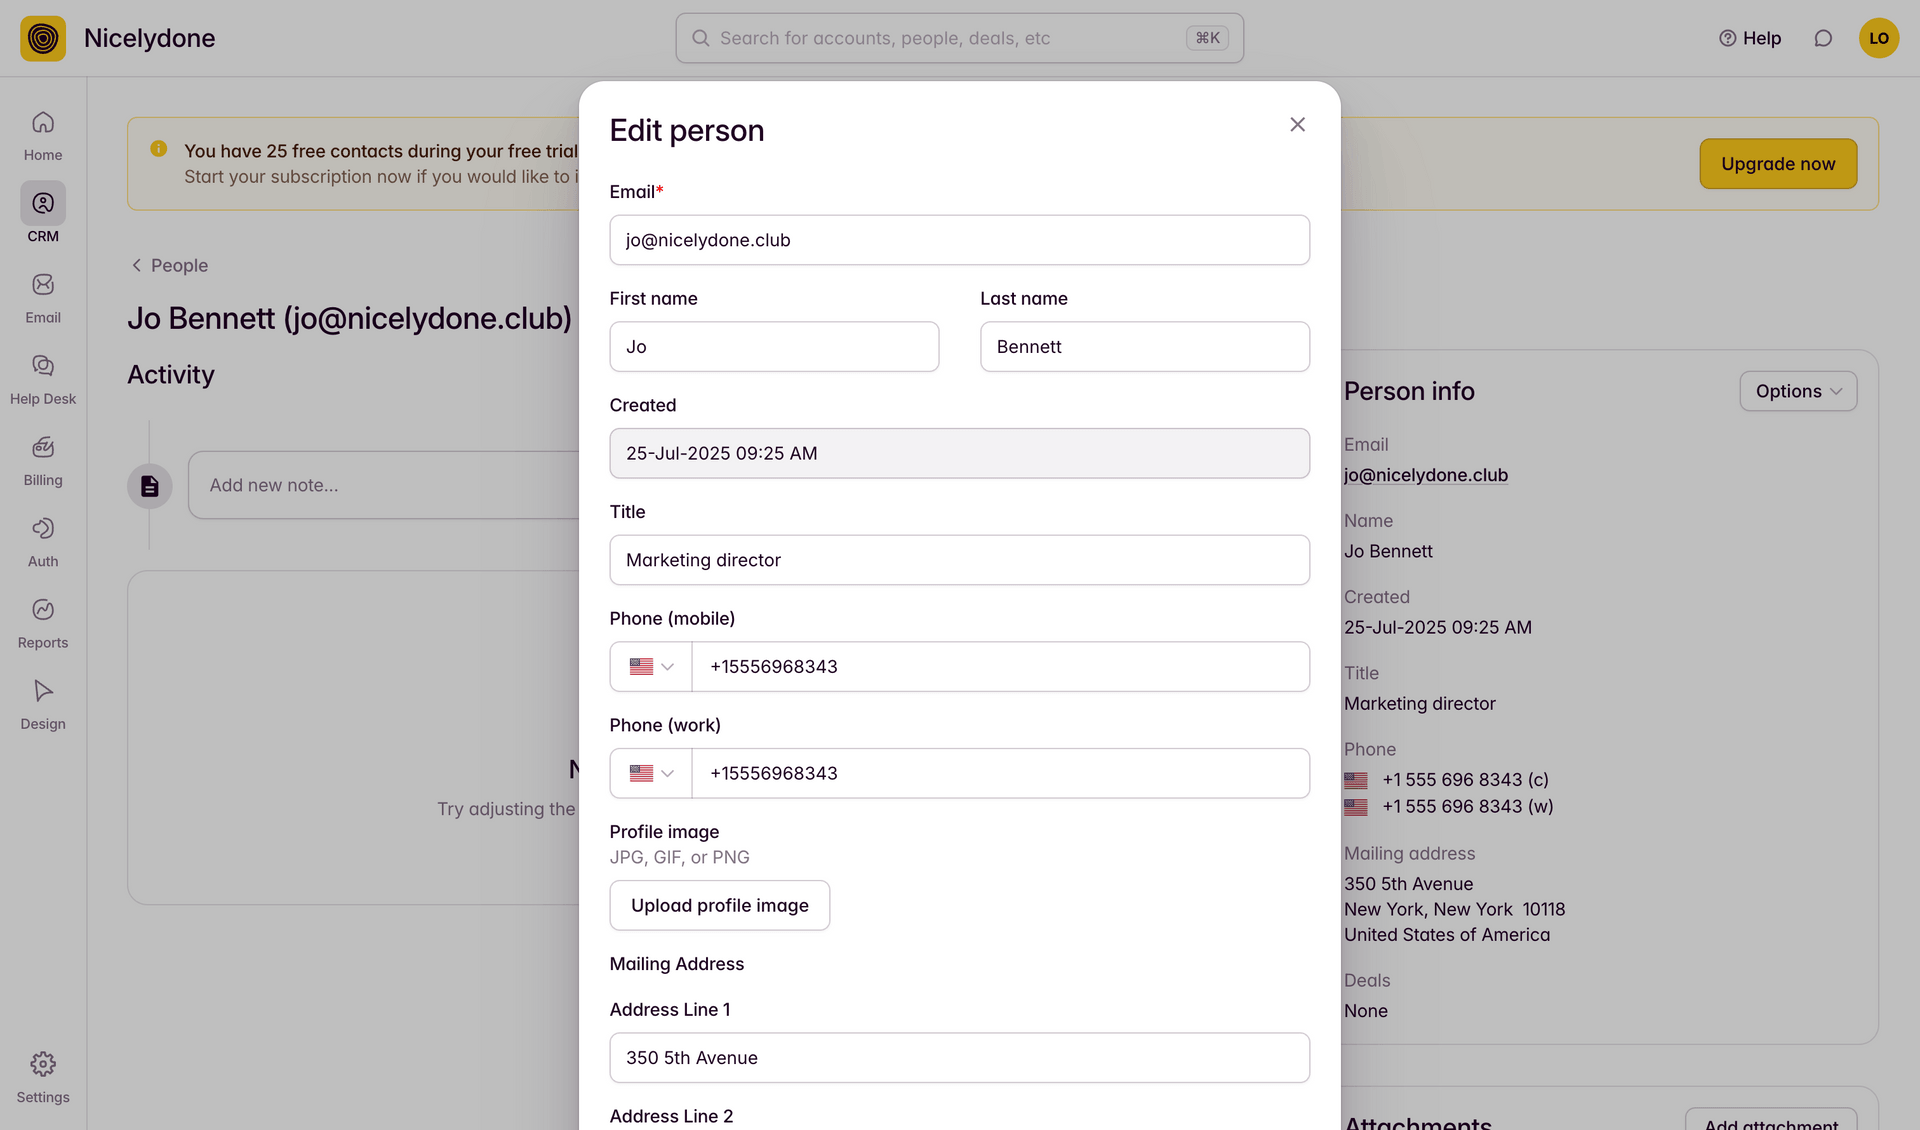Expand the Options dropdown in Person info

click(x=1797, y=391)
